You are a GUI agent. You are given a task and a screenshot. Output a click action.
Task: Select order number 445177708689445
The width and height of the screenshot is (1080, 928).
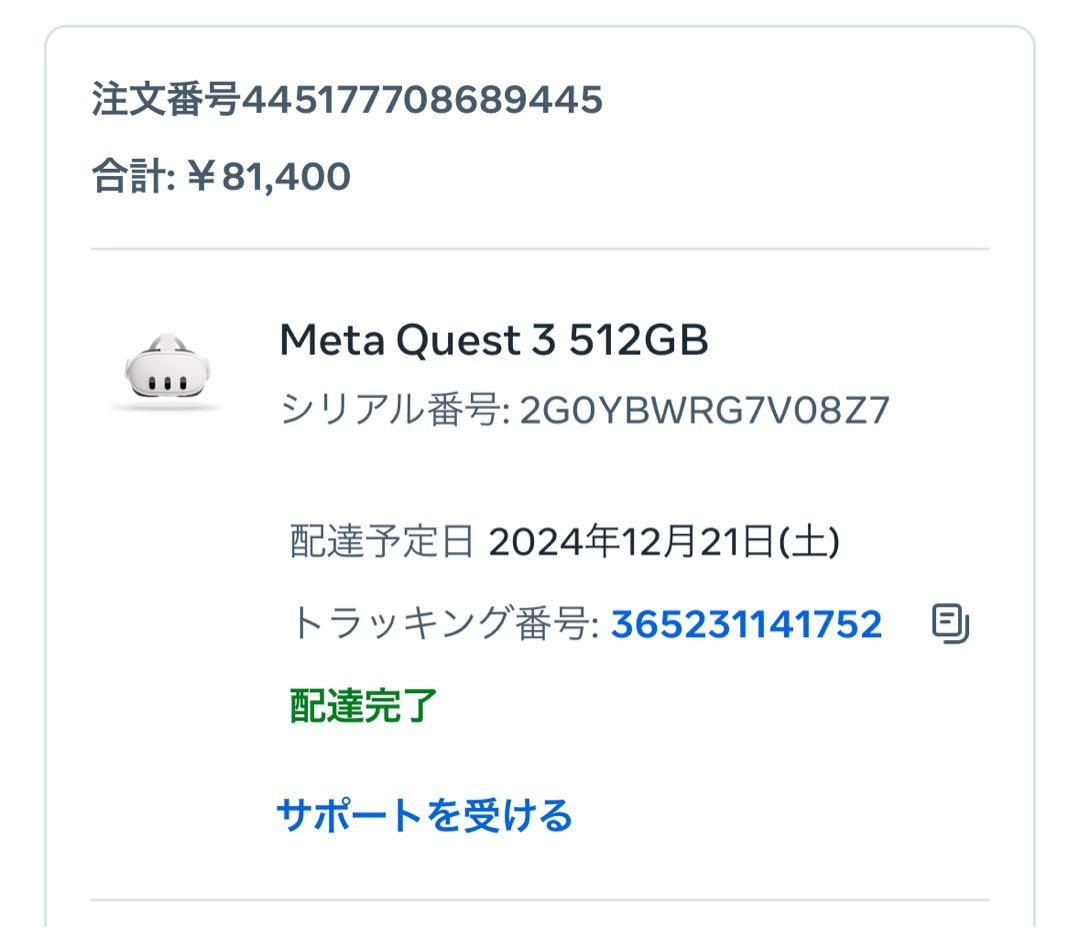345,98
